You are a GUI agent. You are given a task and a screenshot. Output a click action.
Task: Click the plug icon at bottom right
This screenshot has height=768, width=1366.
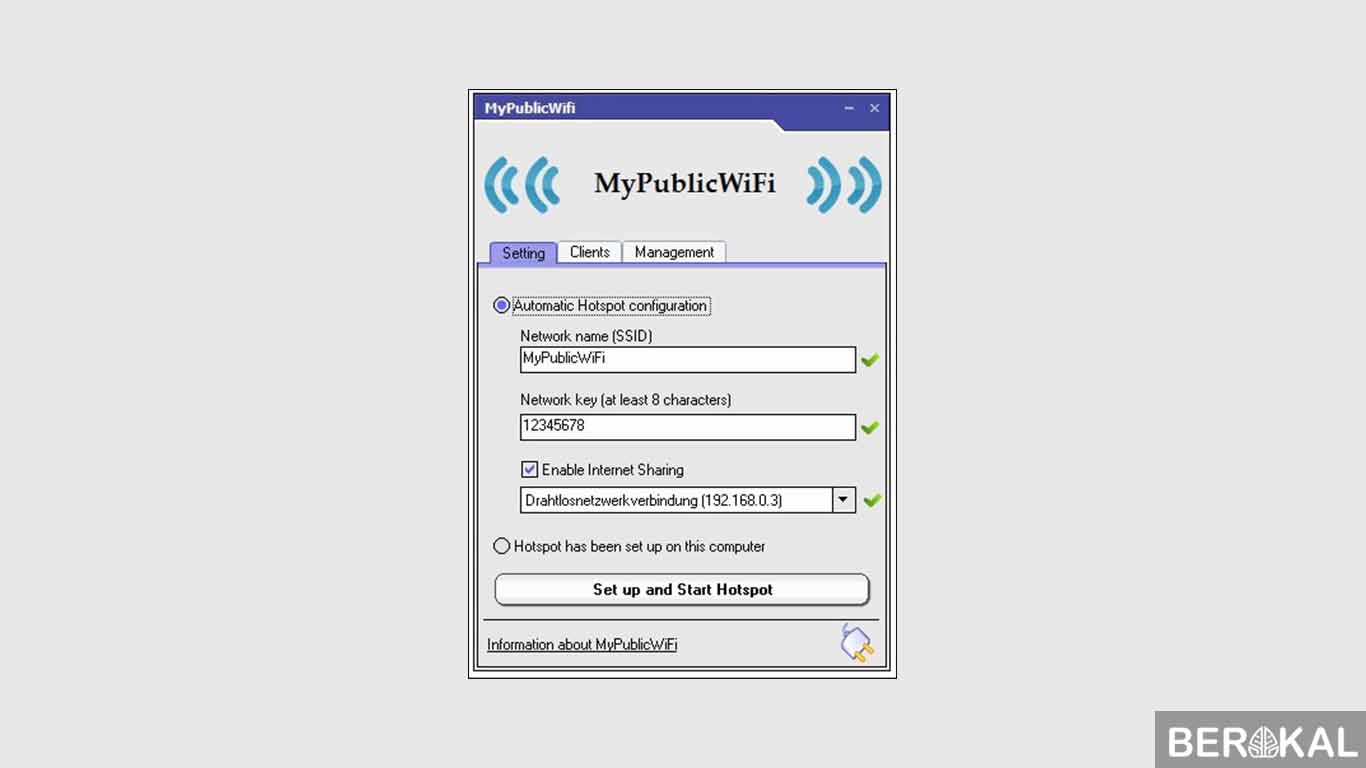(x=857, y=643)
